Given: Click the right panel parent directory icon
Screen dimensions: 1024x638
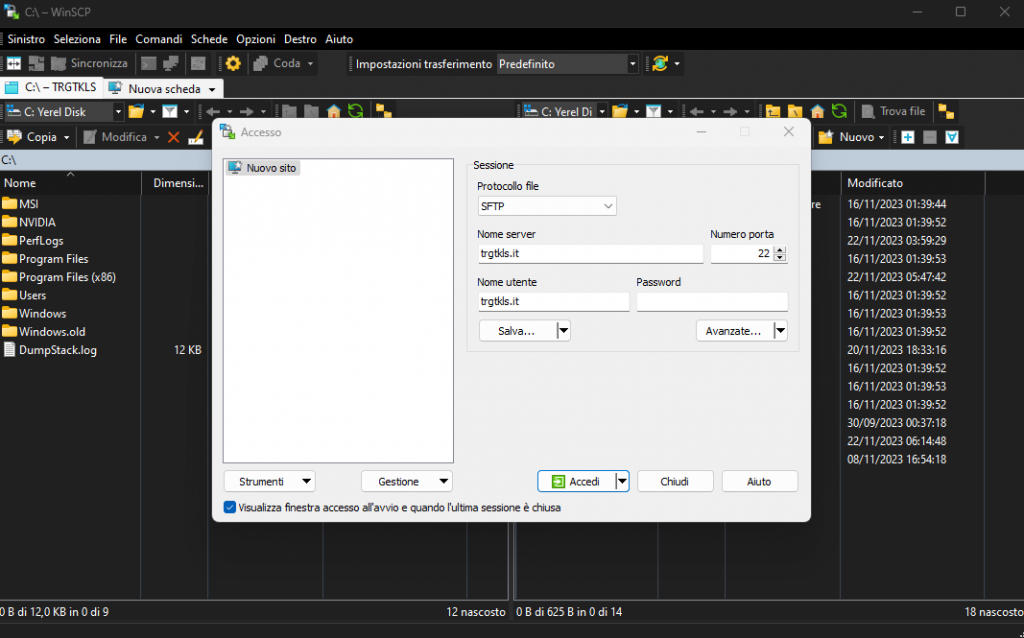Looking at the screenshot, I should 773,112.
